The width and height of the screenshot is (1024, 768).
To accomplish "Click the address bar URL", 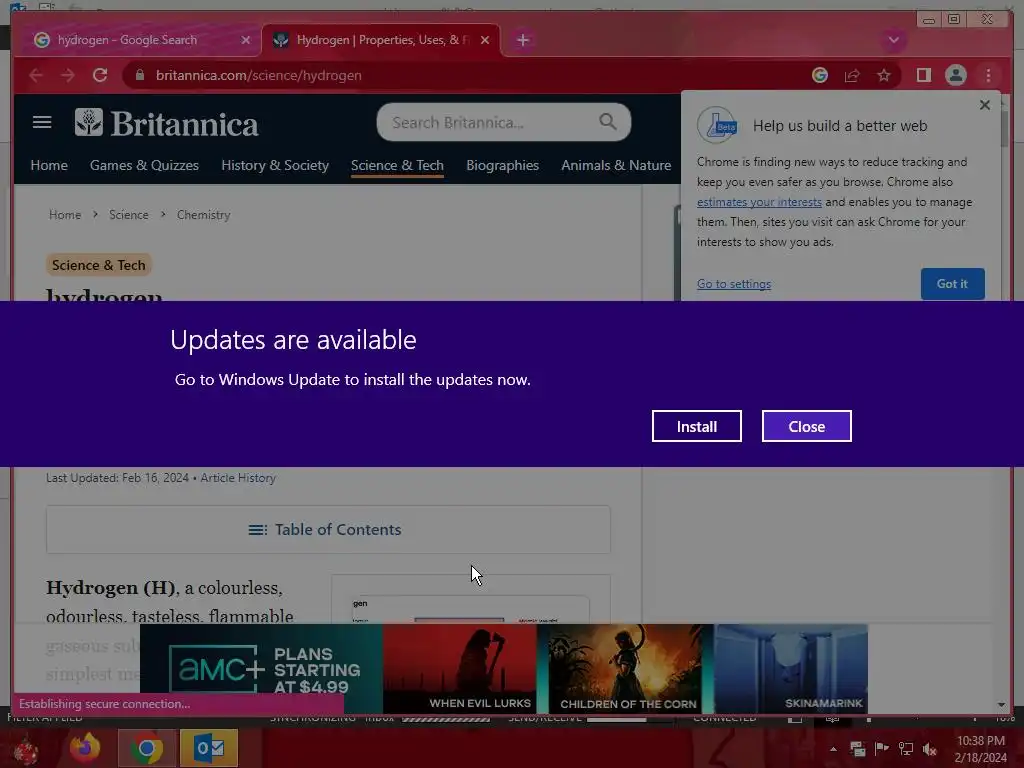I will tap(259, 75).
